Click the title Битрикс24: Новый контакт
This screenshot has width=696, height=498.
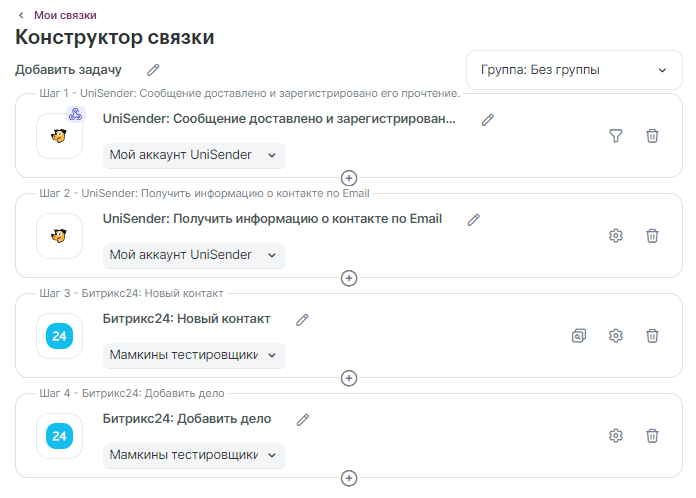[x=186, y=319]
